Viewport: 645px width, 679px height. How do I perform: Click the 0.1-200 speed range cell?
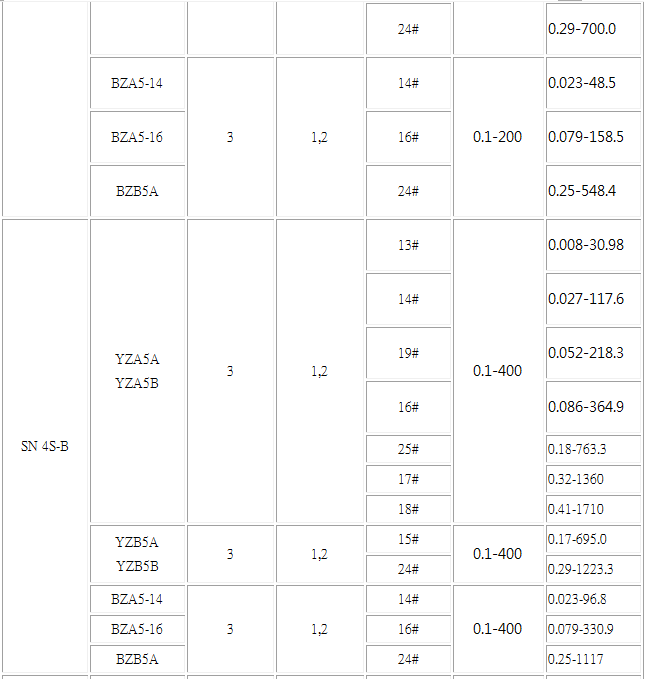click(498, 137)
